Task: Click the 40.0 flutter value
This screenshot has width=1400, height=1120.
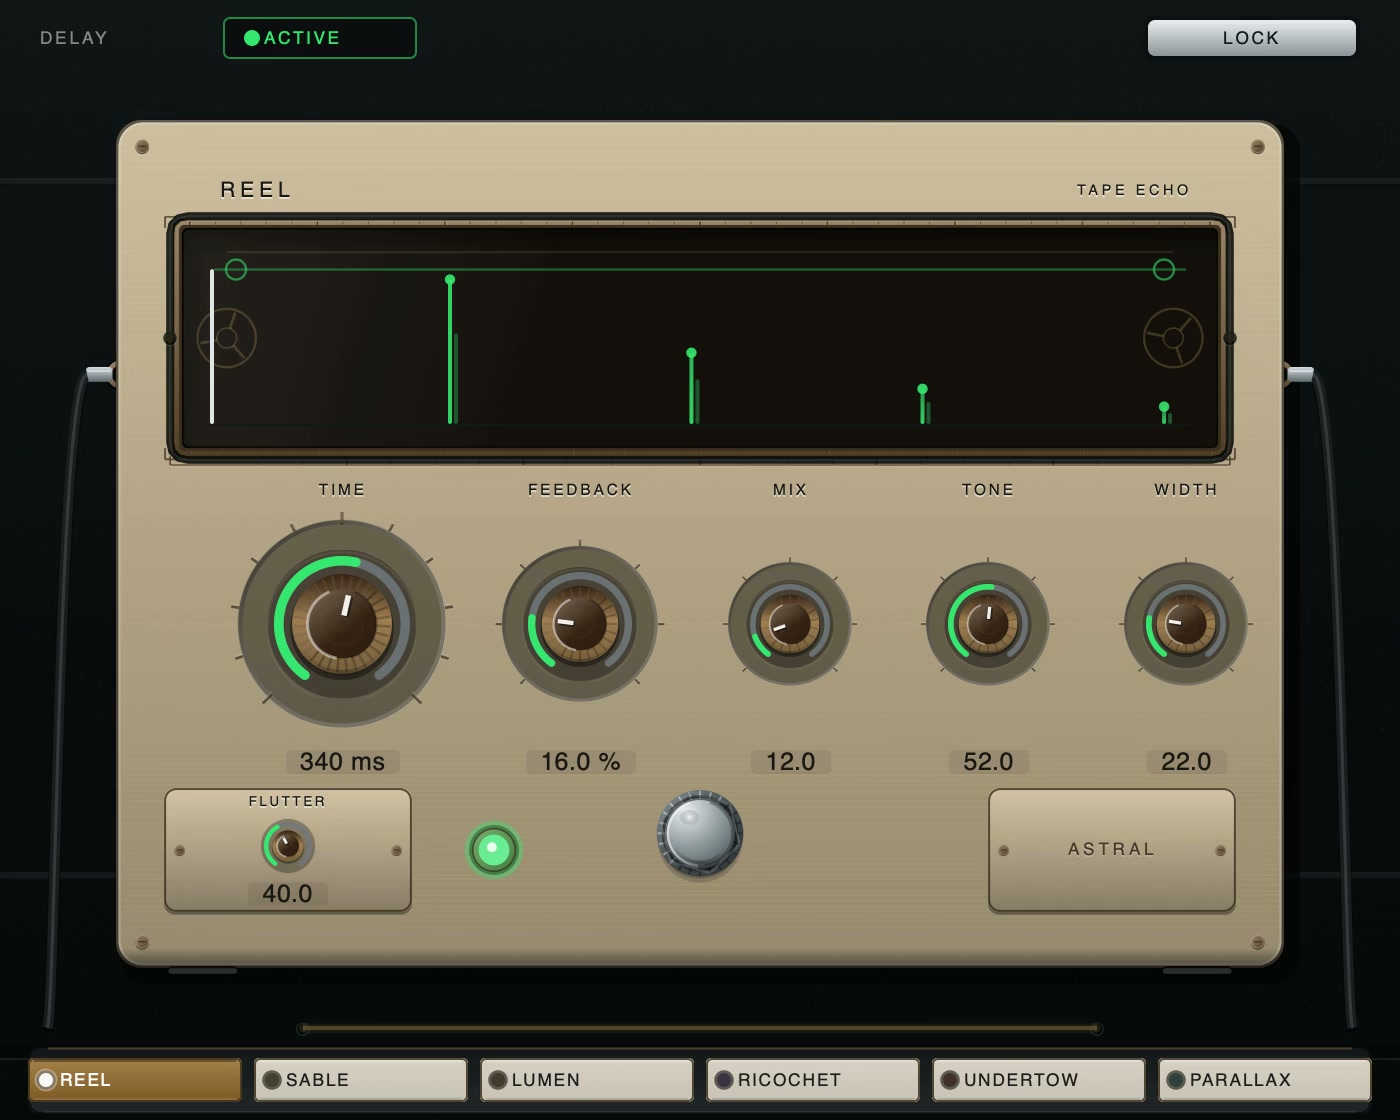Action: coord(287,894)
